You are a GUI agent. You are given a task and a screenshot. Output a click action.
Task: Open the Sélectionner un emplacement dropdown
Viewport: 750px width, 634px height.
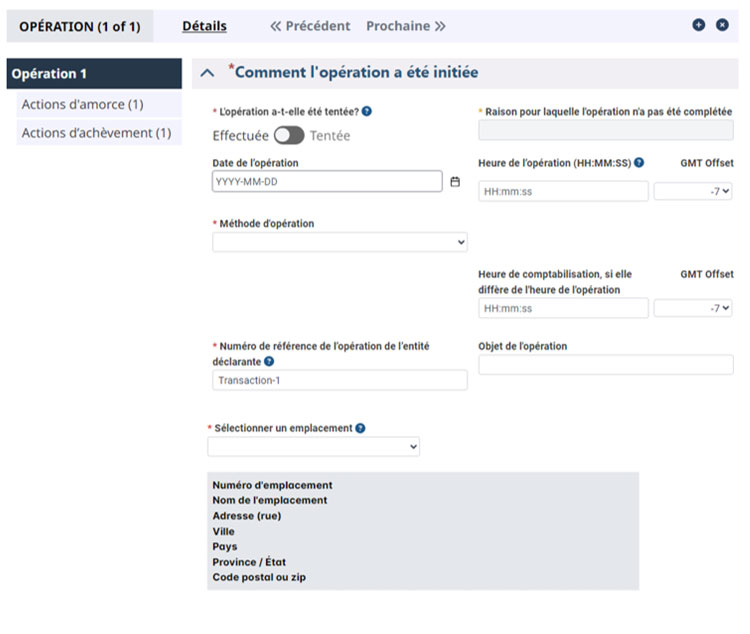click(313, 447)
